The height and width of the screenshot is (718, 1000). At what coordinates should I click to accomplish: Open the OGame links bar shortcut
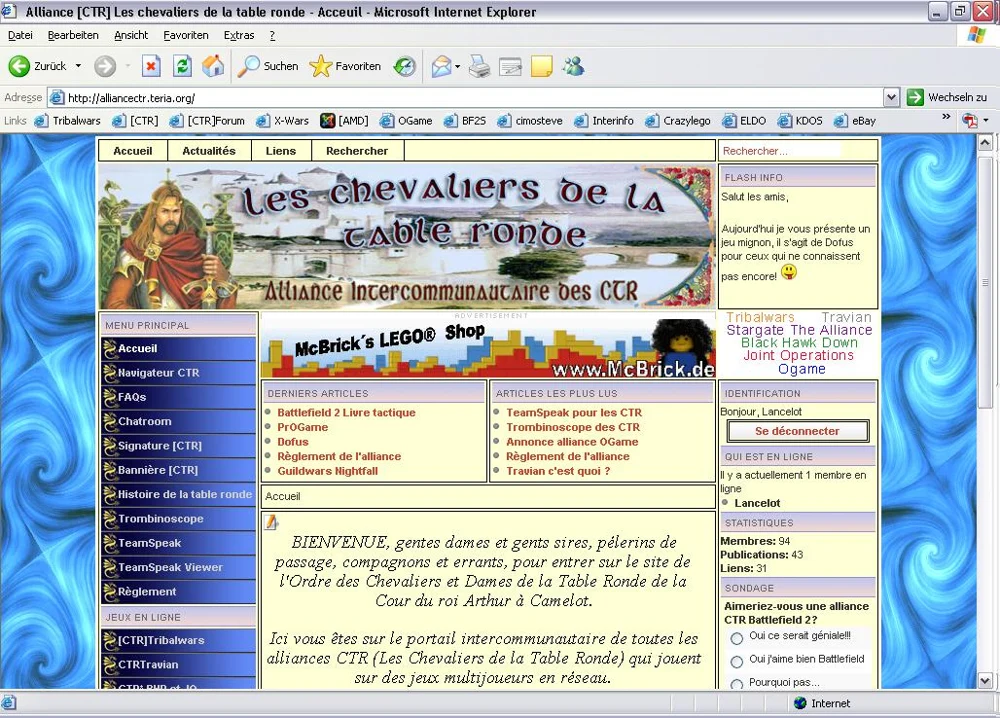(x=406, y=121)
